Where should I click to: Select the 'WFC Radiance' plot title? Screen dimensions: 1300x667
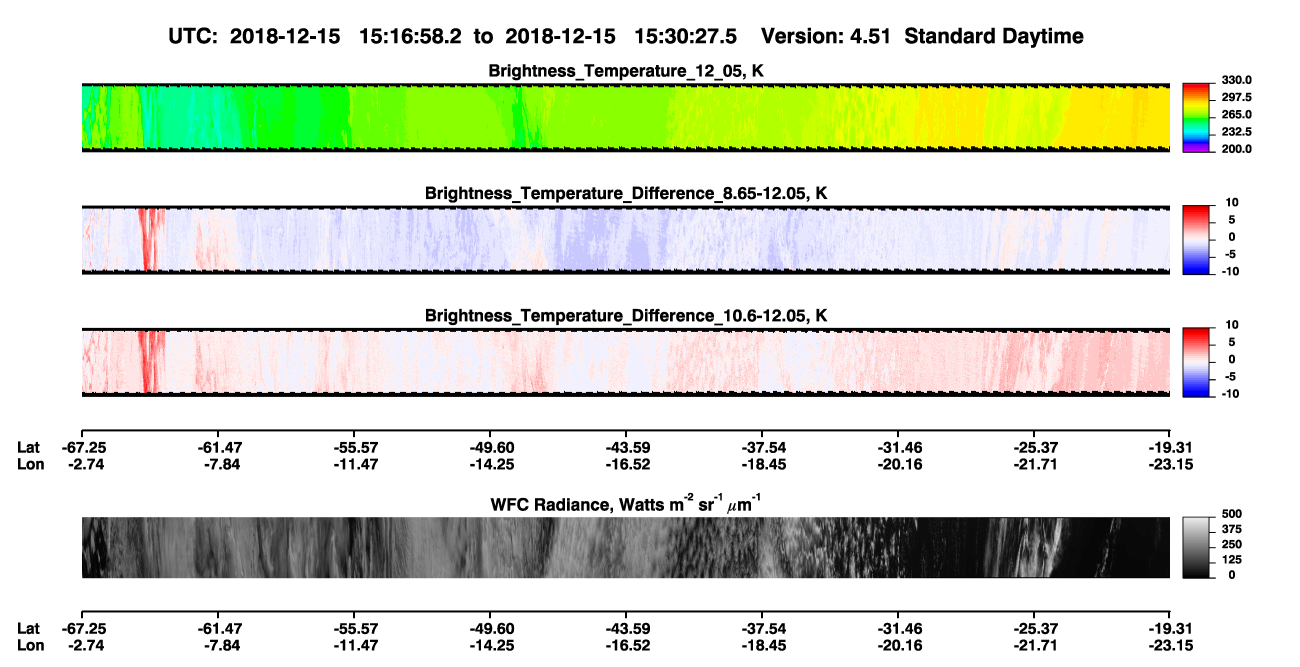[626, 503]
